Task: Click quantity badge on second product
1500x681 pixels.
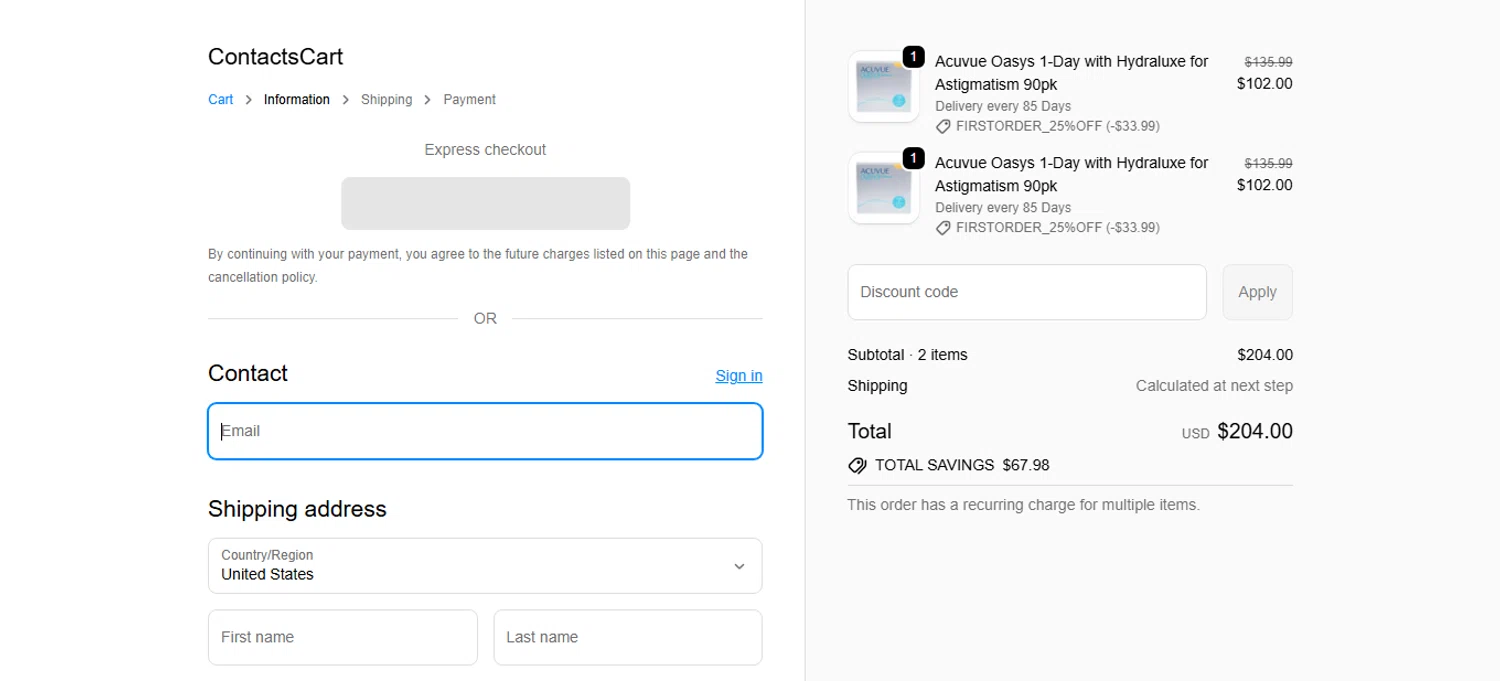Action: click(x=913, y=158)
